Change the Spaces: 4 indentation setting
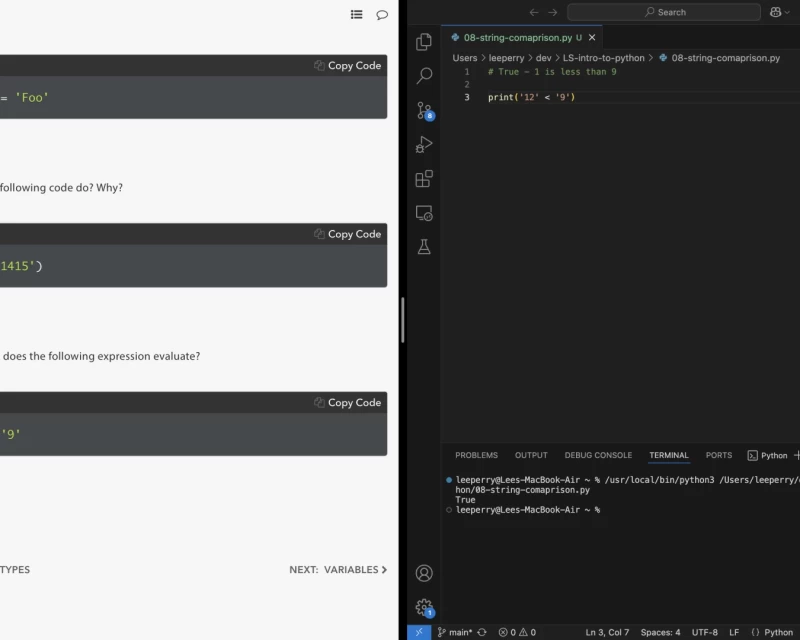 coord(660,632)
